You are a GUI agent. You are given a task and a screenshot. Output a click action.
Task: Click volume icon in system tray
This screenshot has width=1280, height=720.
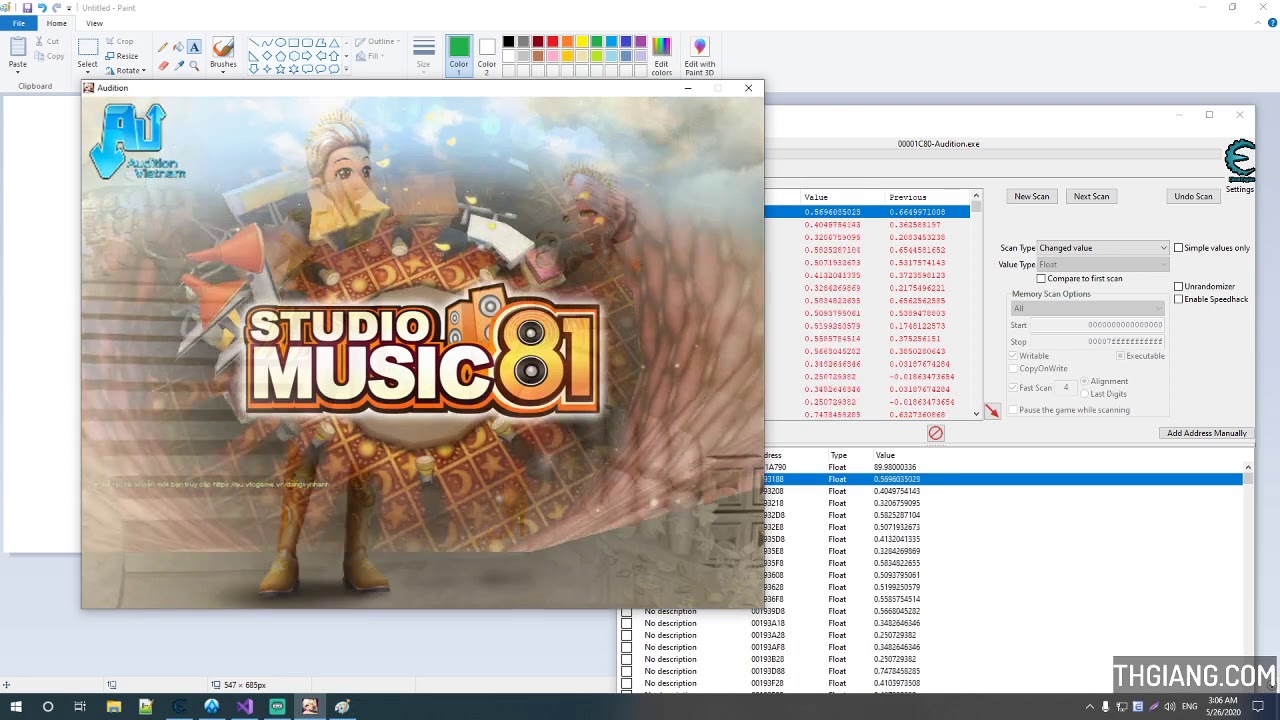coord(1170,707)
